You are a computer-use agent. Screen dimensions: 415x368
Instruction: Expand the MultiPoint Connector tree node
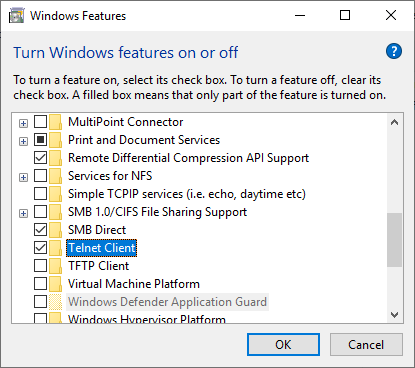[23, 124]
